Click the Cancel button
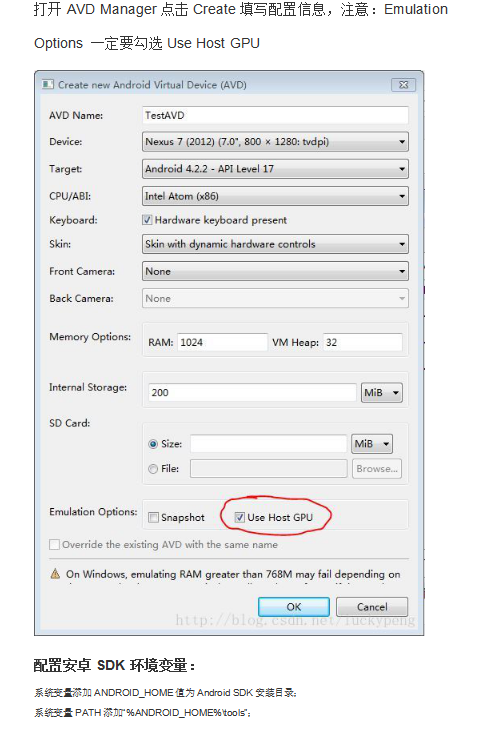 pos(372,607)
